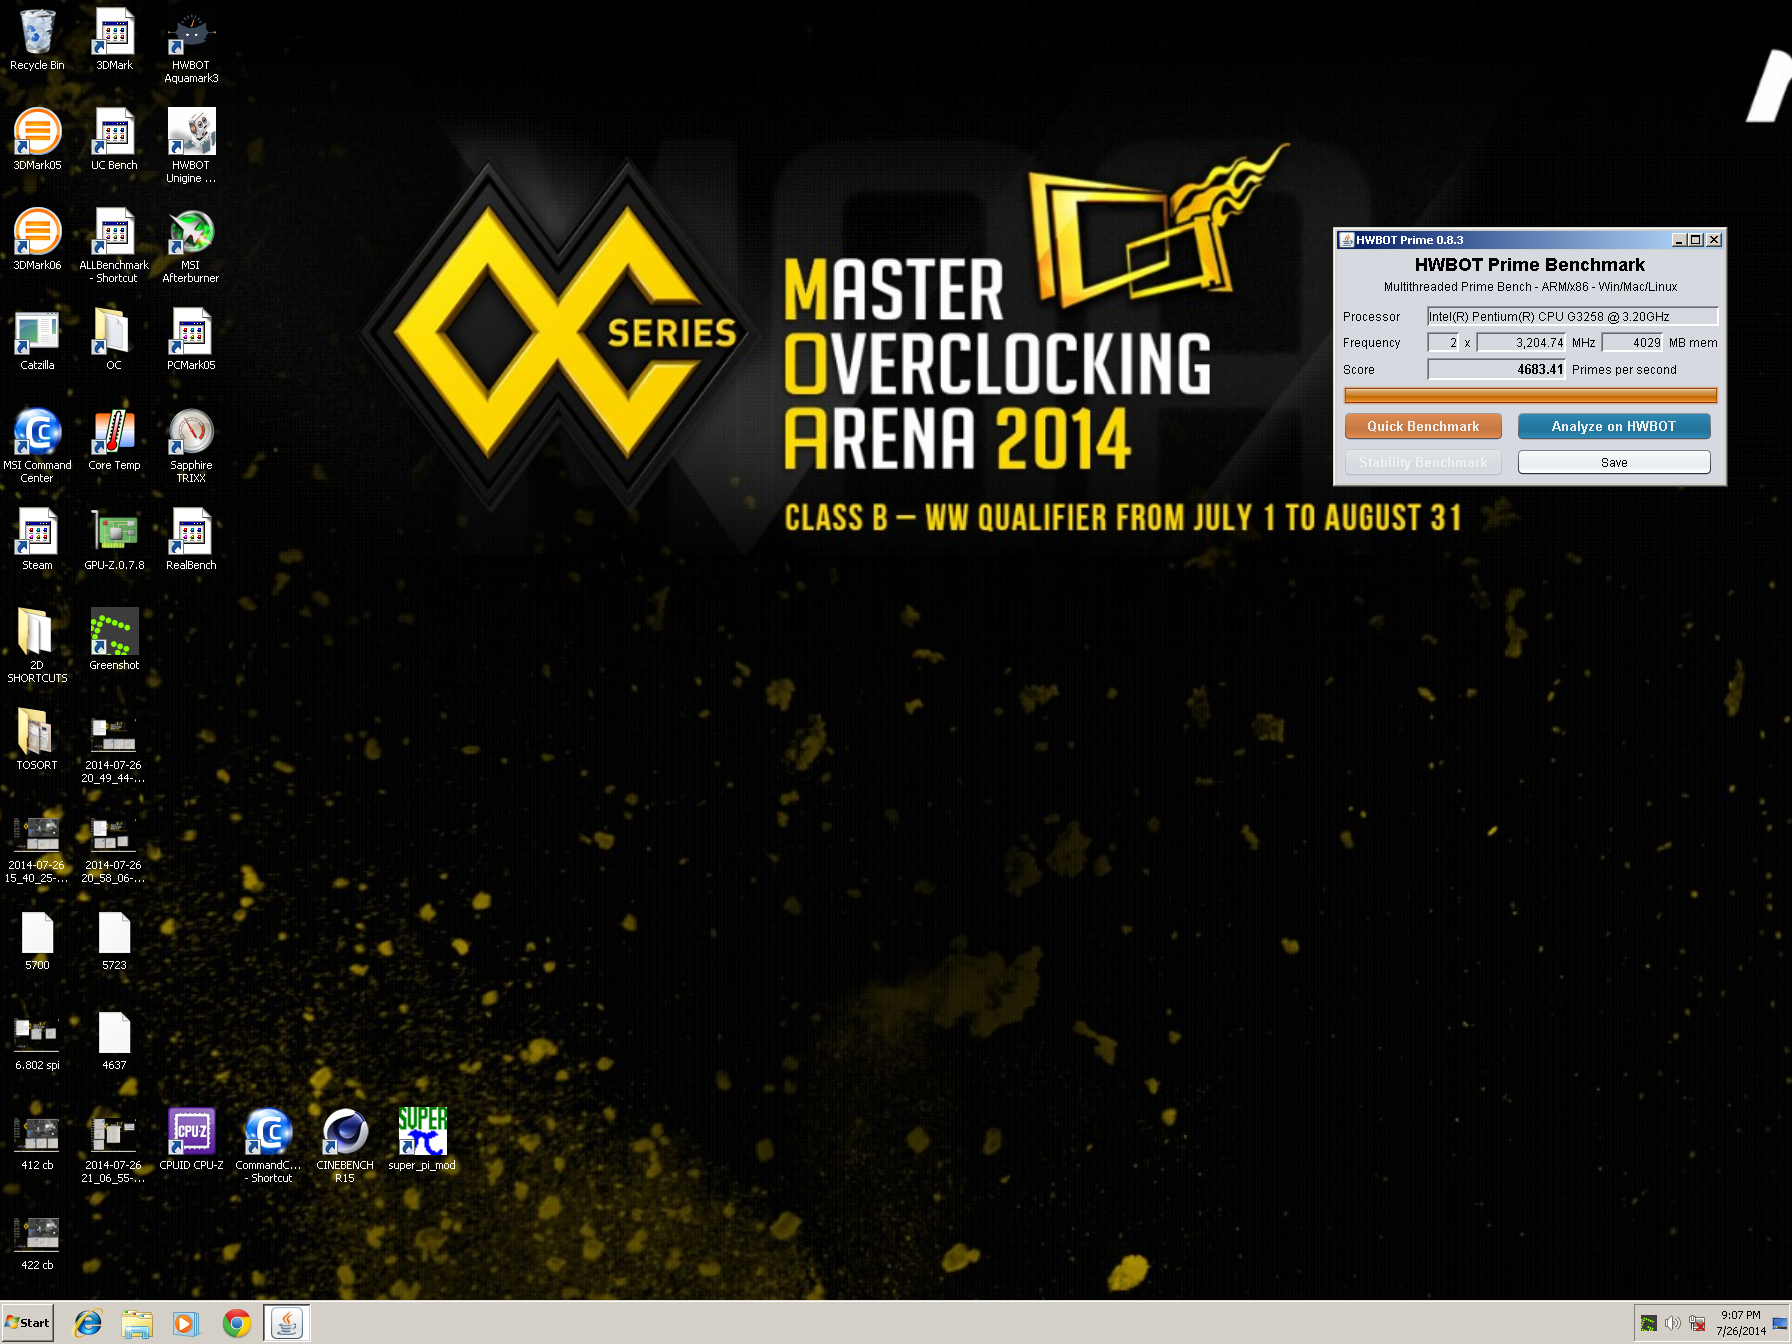
Task: Open the Core Temp shortcut
Action: (114, 440)
